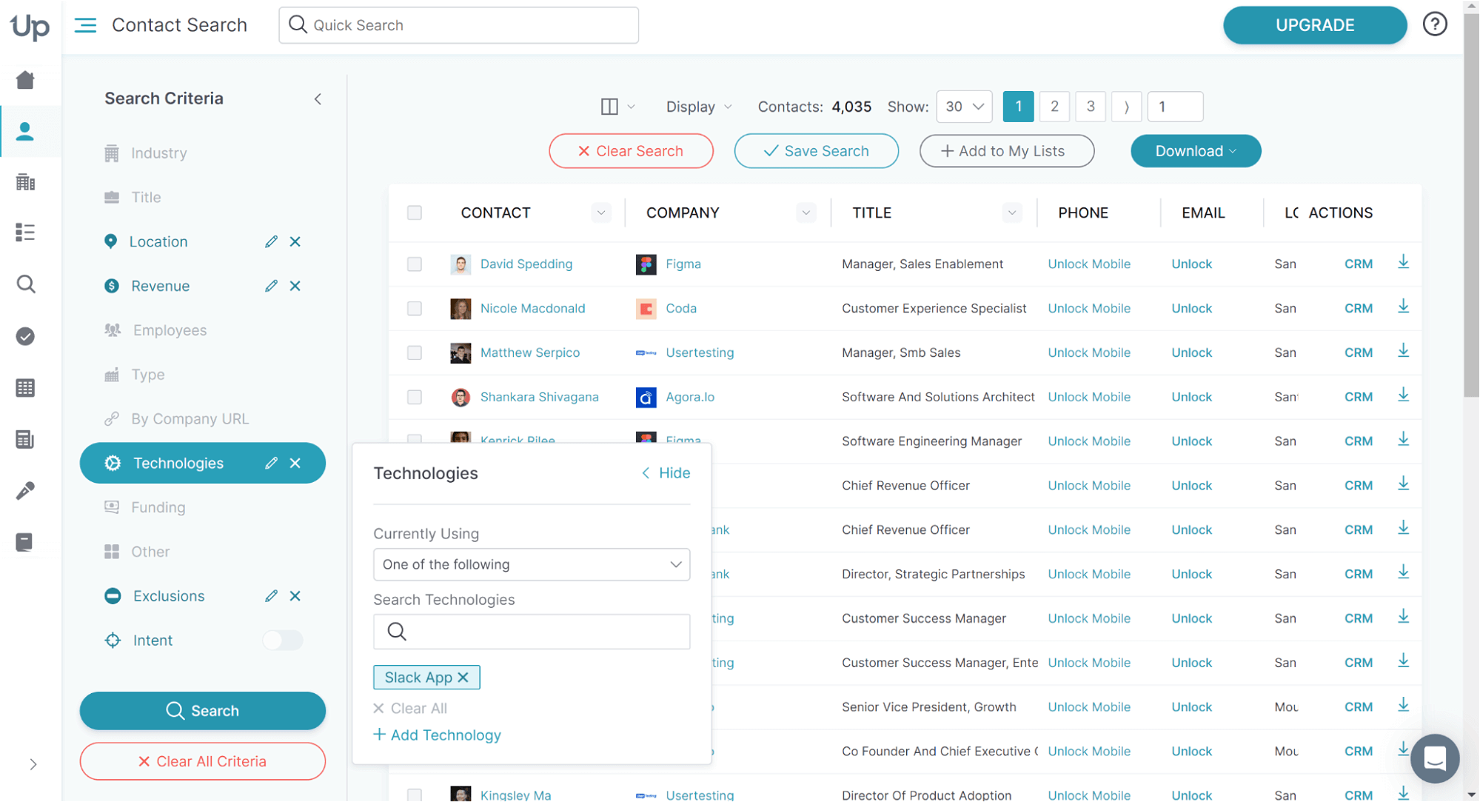
Task: Focus the Search Technologies field
Action: click(532, 631)
